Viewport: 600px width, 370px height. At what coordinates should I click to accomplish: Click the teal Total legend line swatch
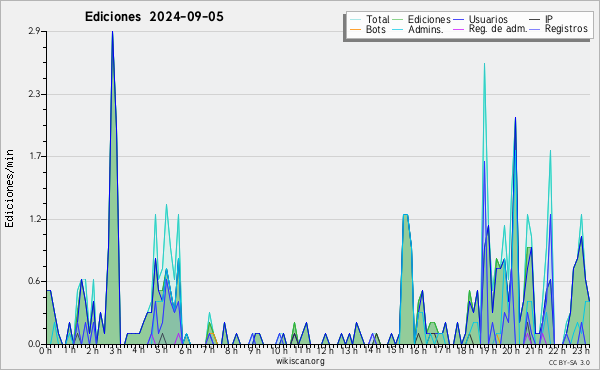click(x=355, y=20)
